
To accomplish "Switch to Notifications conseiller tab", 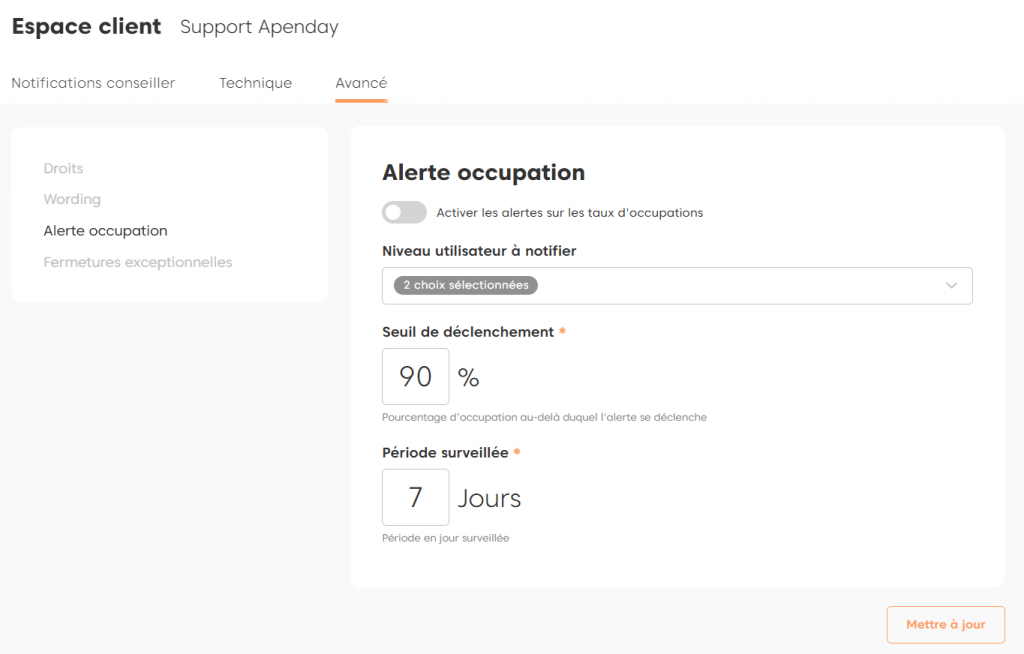I will tap(93, 83).
